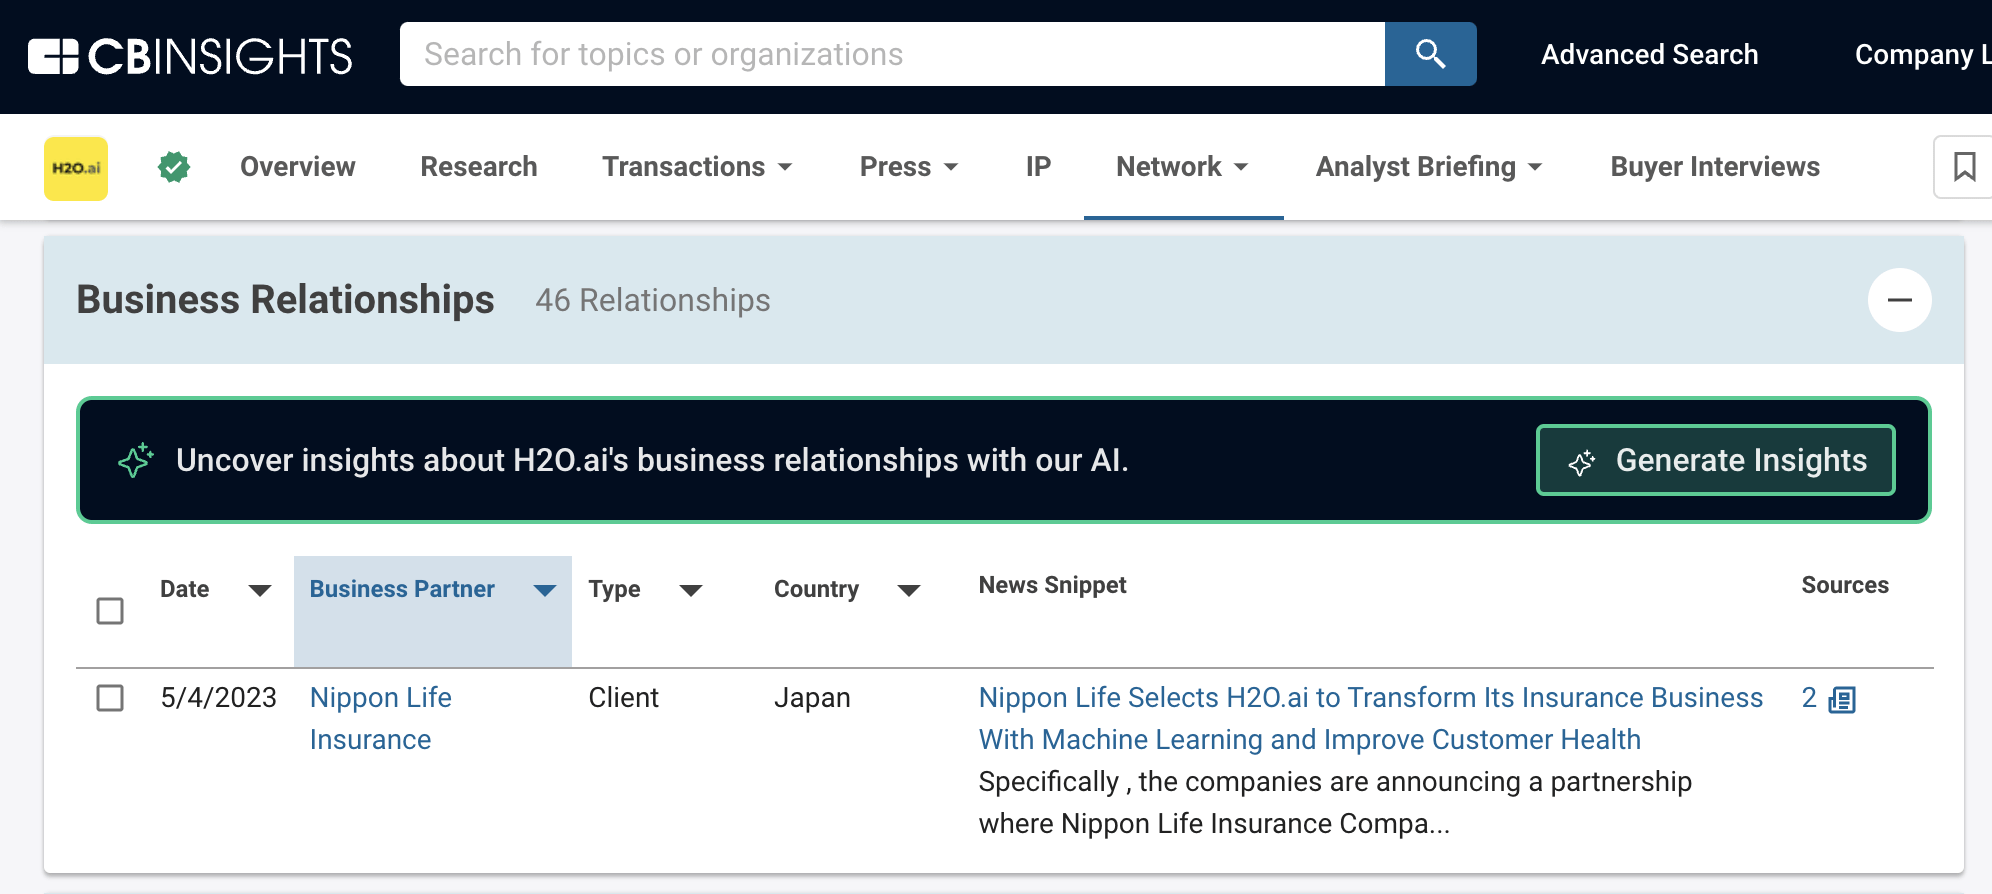This screenshot has height=894, width=1992.
Task: Open the Advanced Search page
Action: pyautogui.click(x=1649, y=54)
